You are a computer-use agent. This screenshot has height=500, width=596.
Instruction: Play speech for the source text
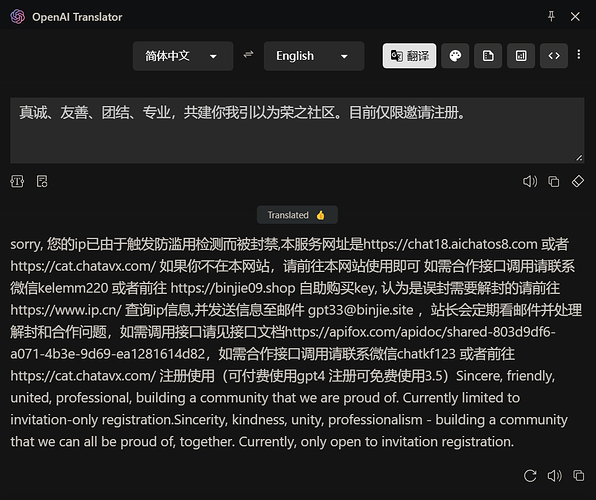[530, 181]
